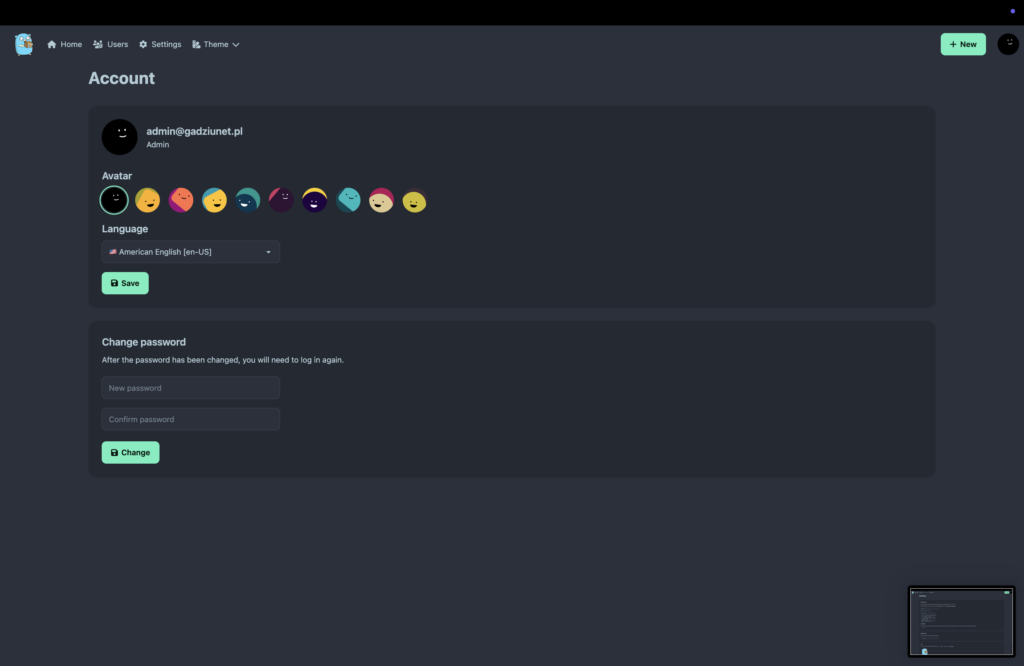This screenshot has height=666, width=1024.
Task: Pick the dark maroon avatar
Action: click(x=281, y=200)
